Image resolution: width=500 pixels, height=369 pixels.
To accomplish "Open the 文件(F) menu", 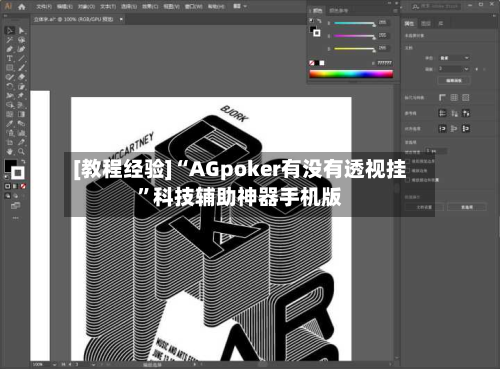I will point(44,7).
